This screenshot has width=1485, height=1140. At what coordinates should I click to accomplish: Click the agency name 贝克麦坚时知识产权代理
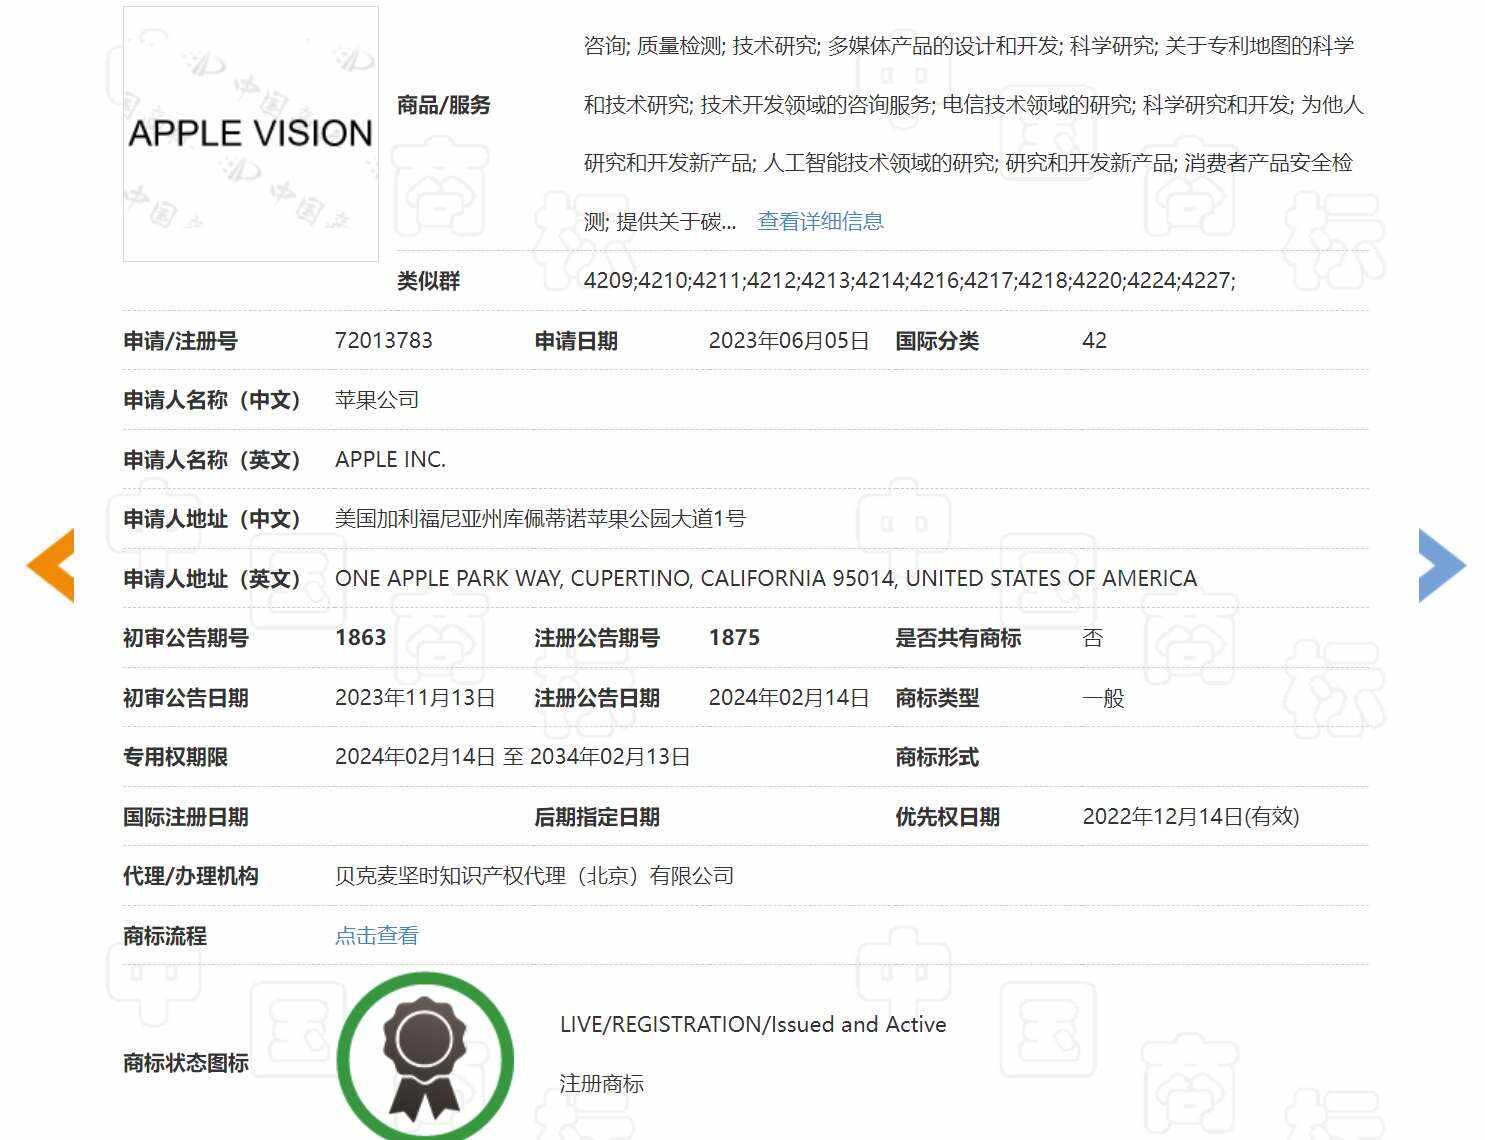click(534, 876)
